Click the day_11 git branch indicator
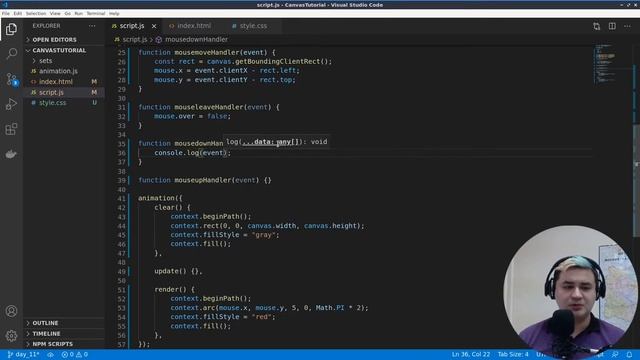This screenshot has height=360, width=640. coord(24,354)
